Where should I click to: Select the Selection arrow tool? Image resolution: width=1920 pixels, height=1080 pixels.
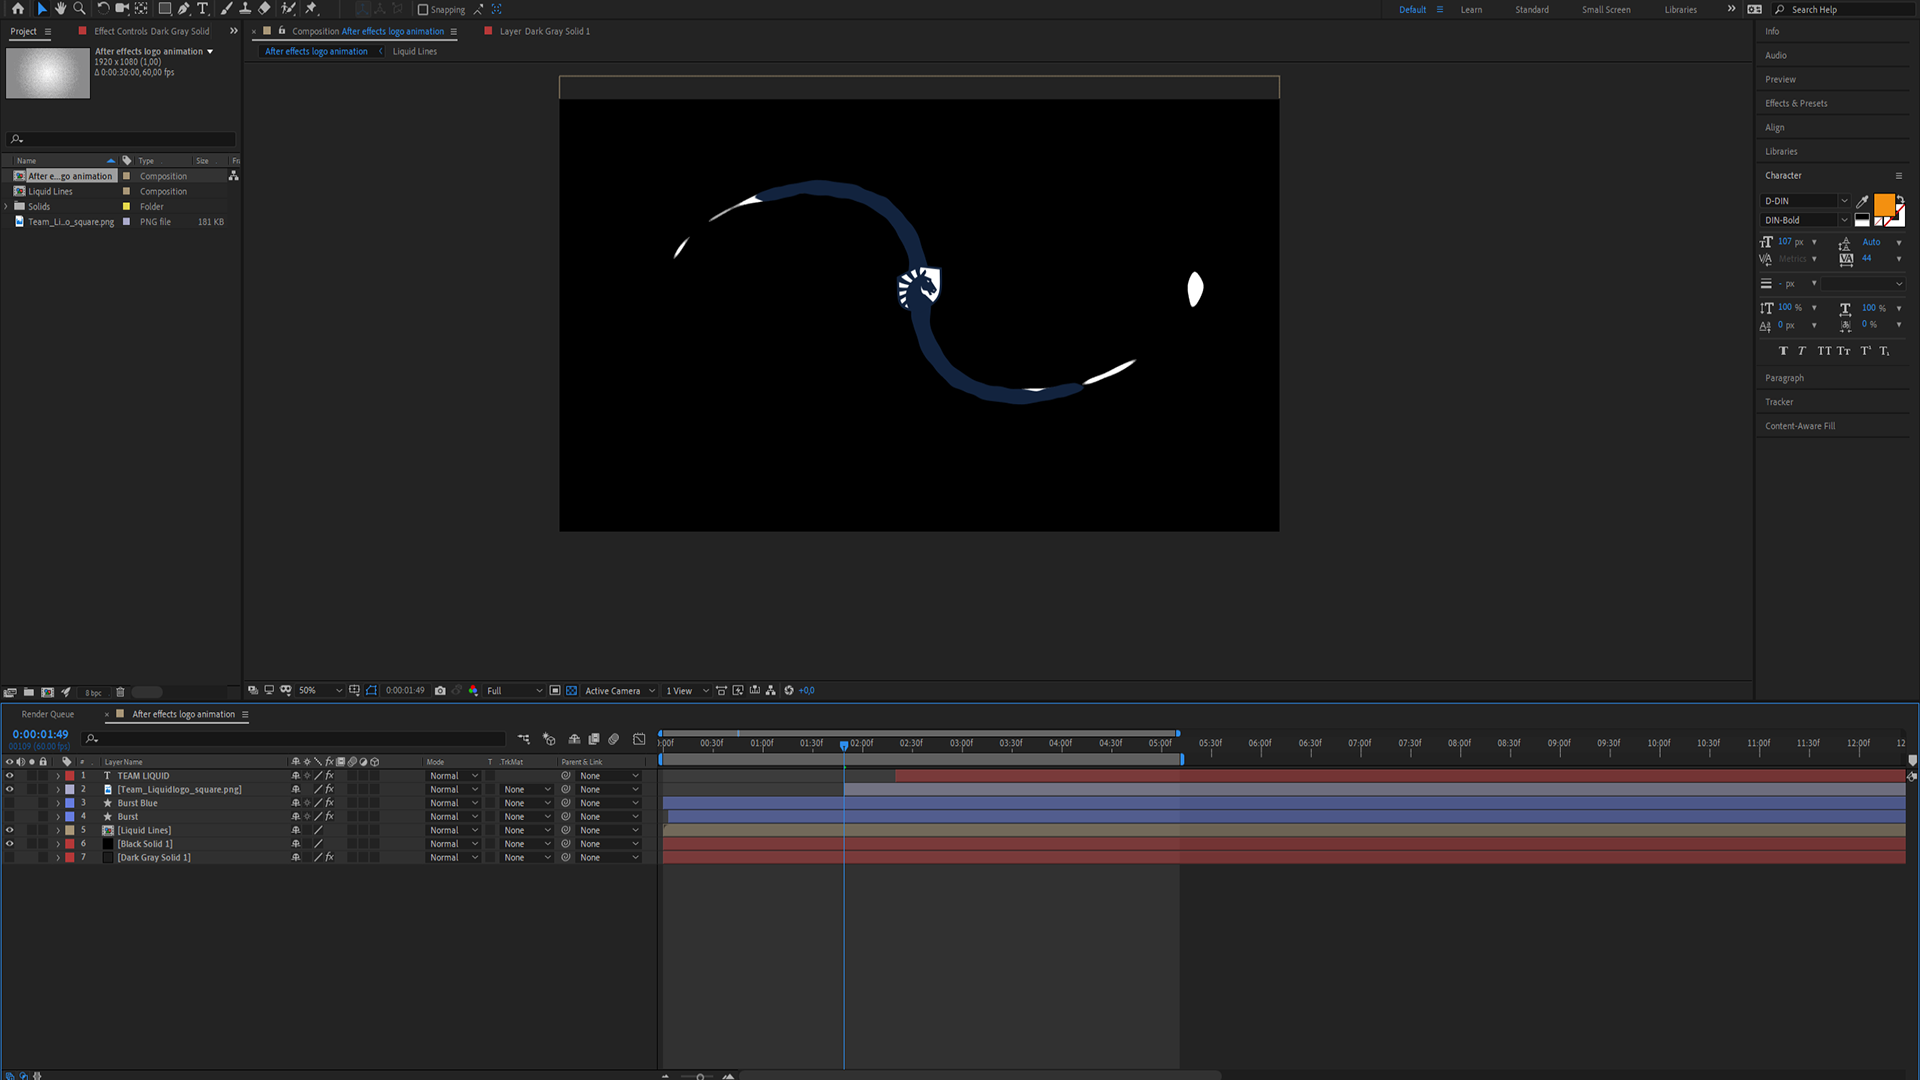(41, 8)
